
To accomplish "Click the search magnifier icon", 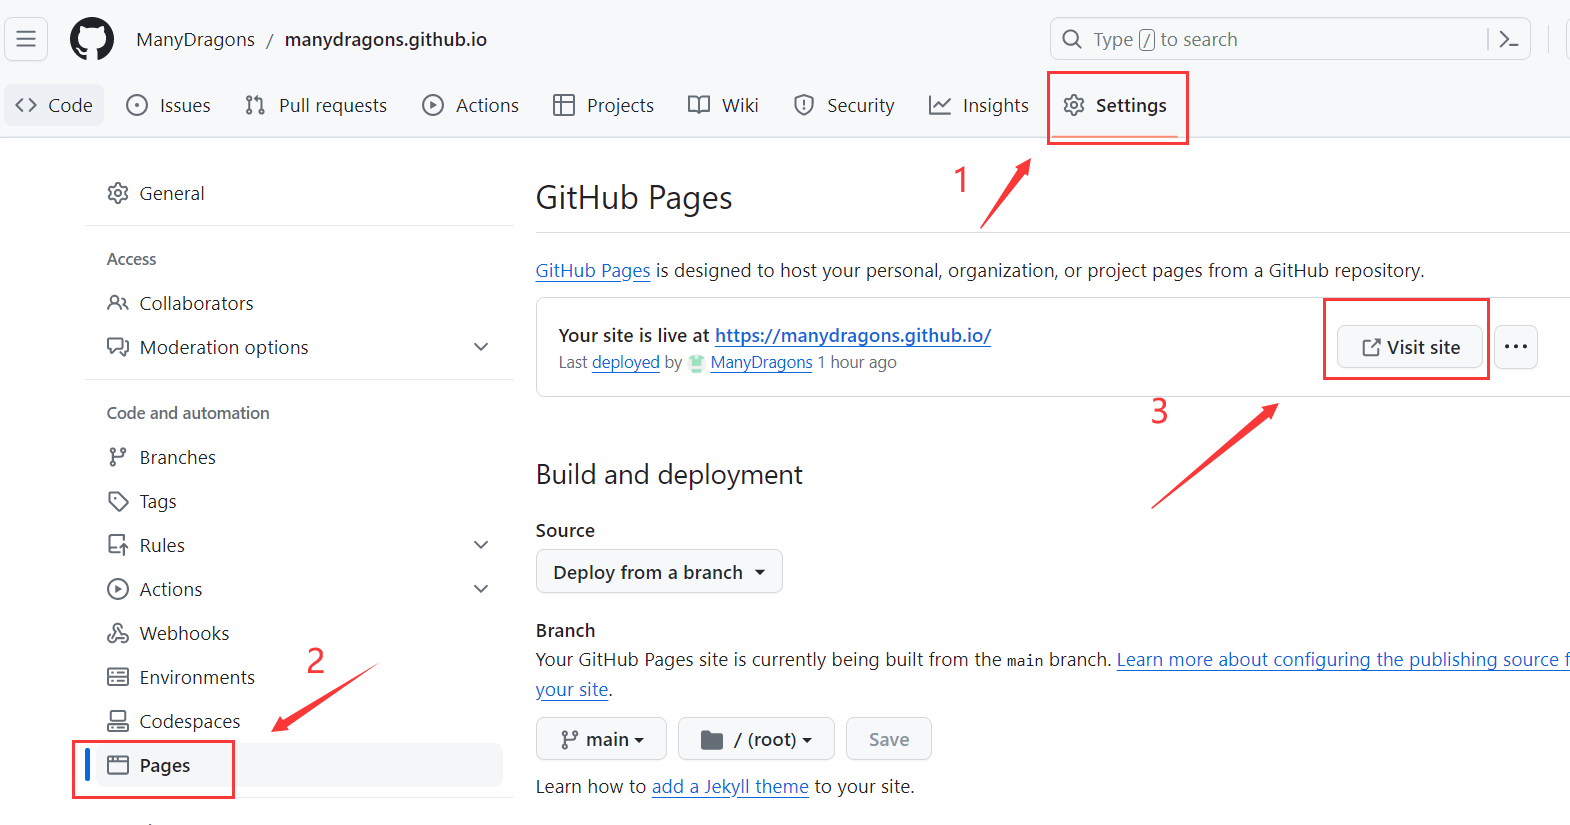I will pyautogui.click(x=1072, y=39).
